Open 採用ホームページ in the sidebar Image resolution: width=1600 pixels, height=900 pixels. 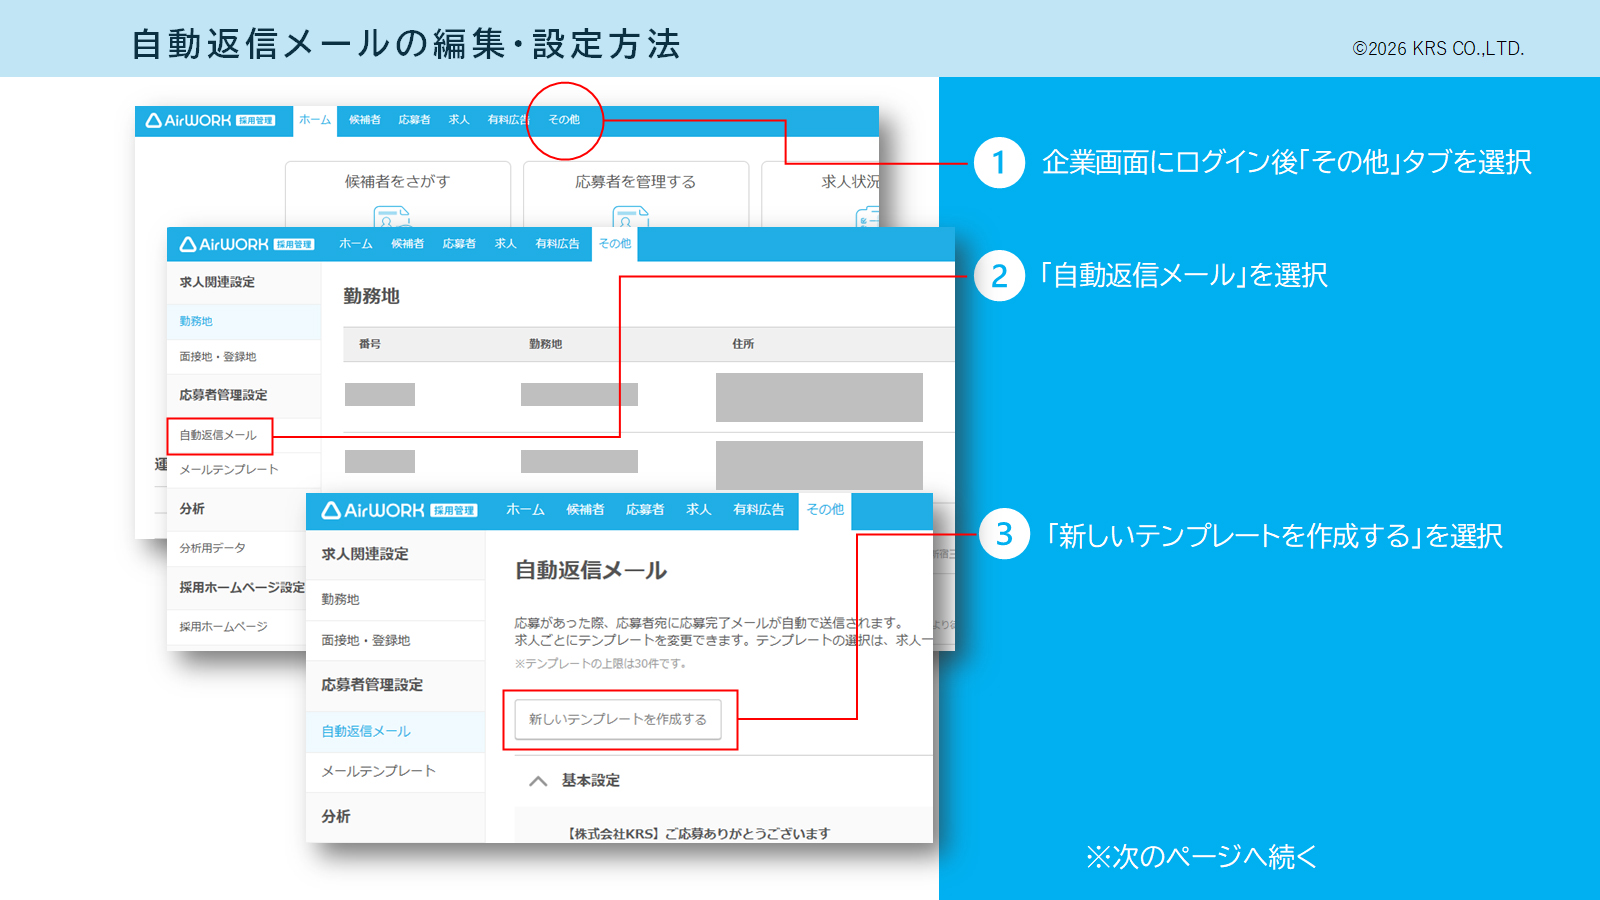pos(223,627)
